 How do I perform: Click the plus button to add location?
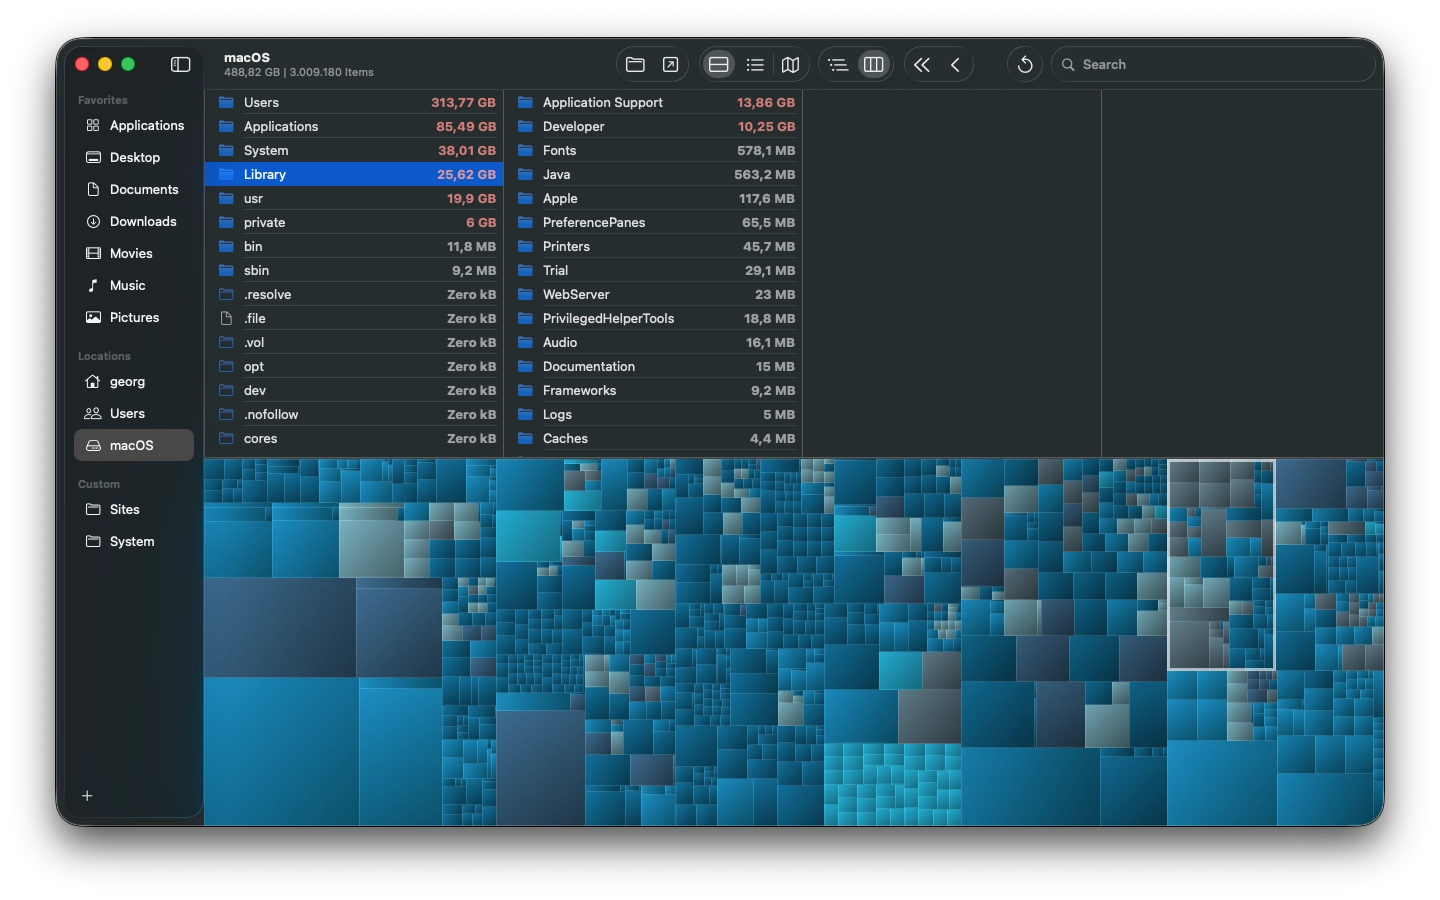[x=87, y=796]
